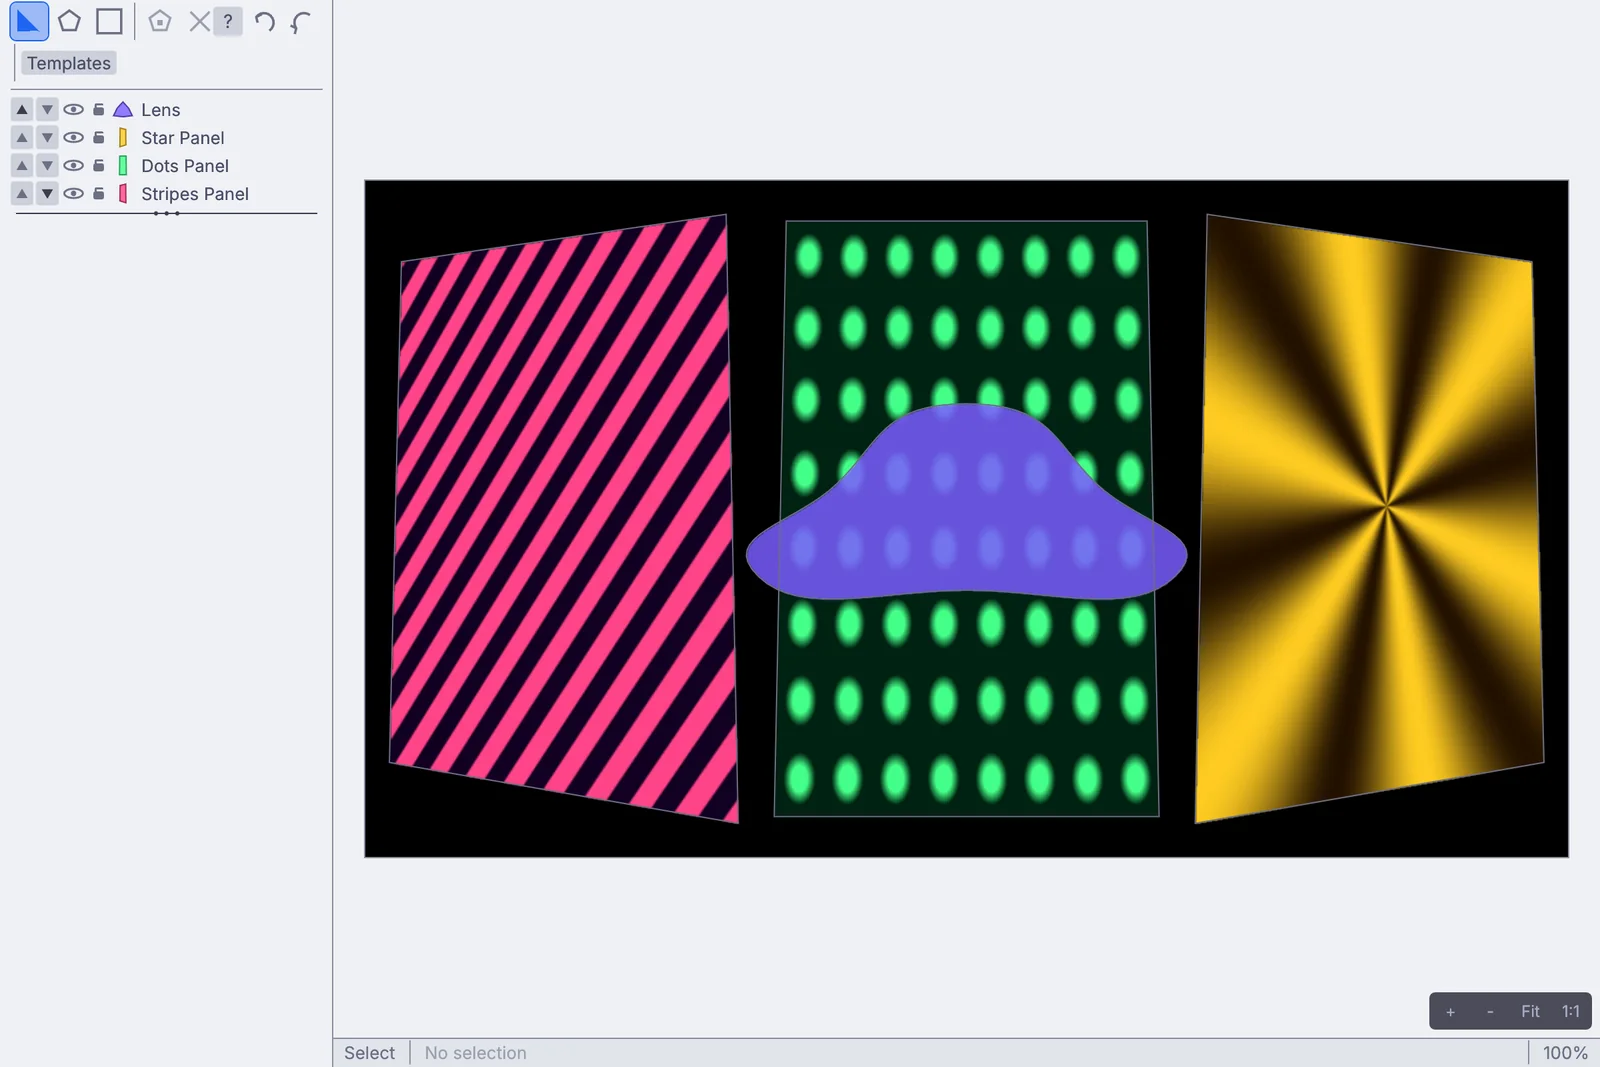Click the pink striped panel on canvas
The height and width of the screenshot is (1067, 1600).
point(563,520)
